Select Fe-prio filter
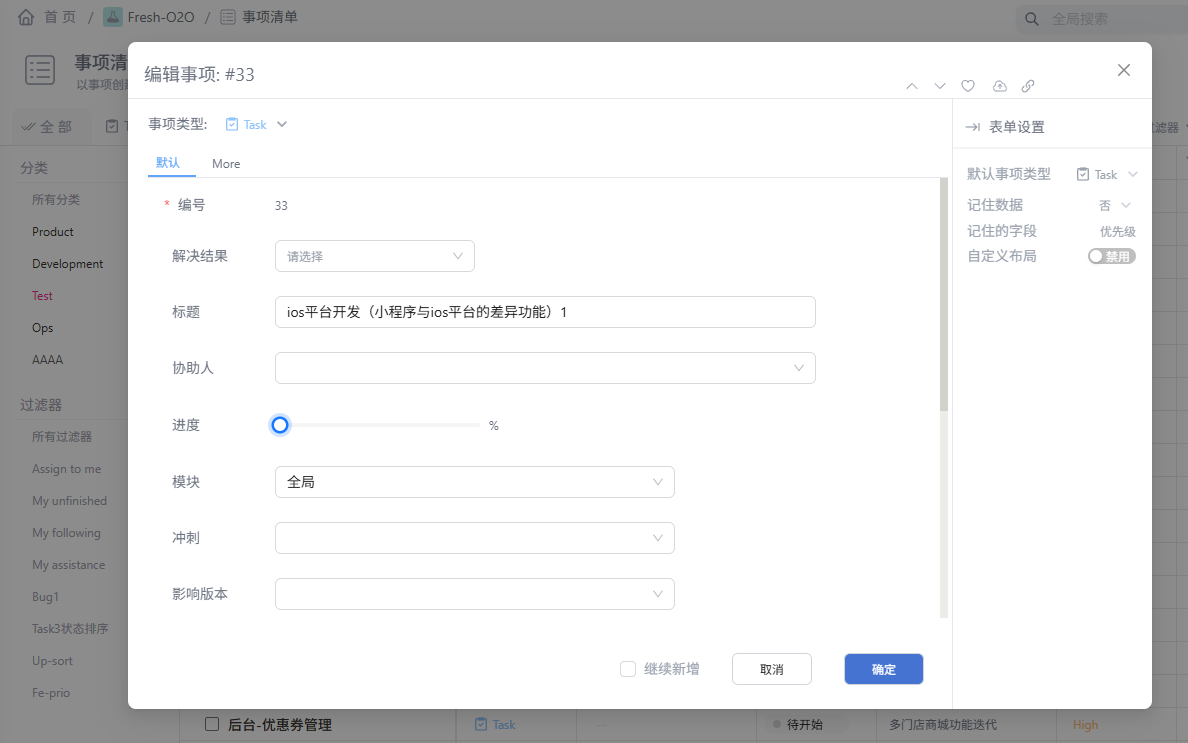This screenshot has width=1188, height=743. pyautogui.click(x=51, y=692)
